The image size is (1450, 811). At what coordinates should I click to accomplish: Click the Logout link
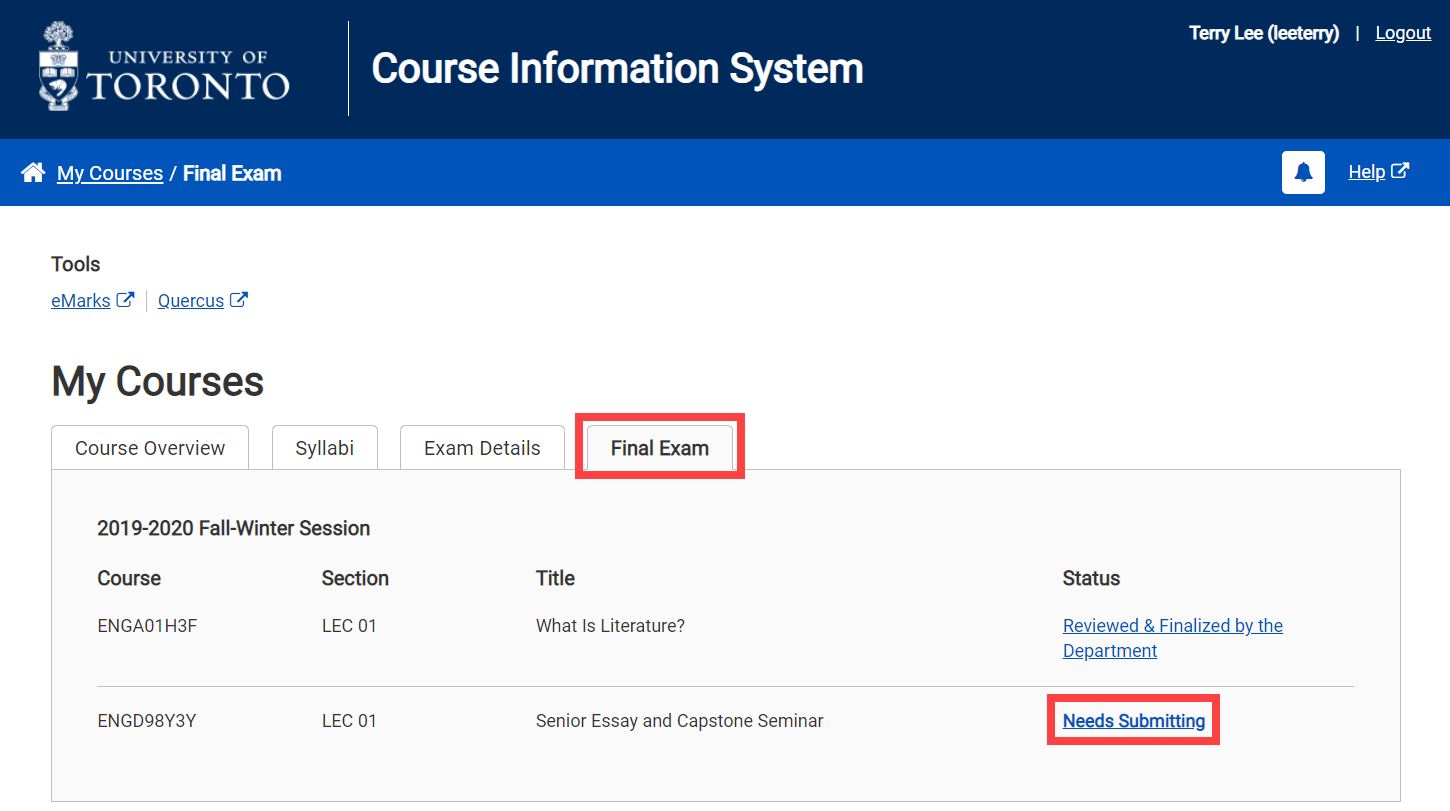click(1403, 33)
